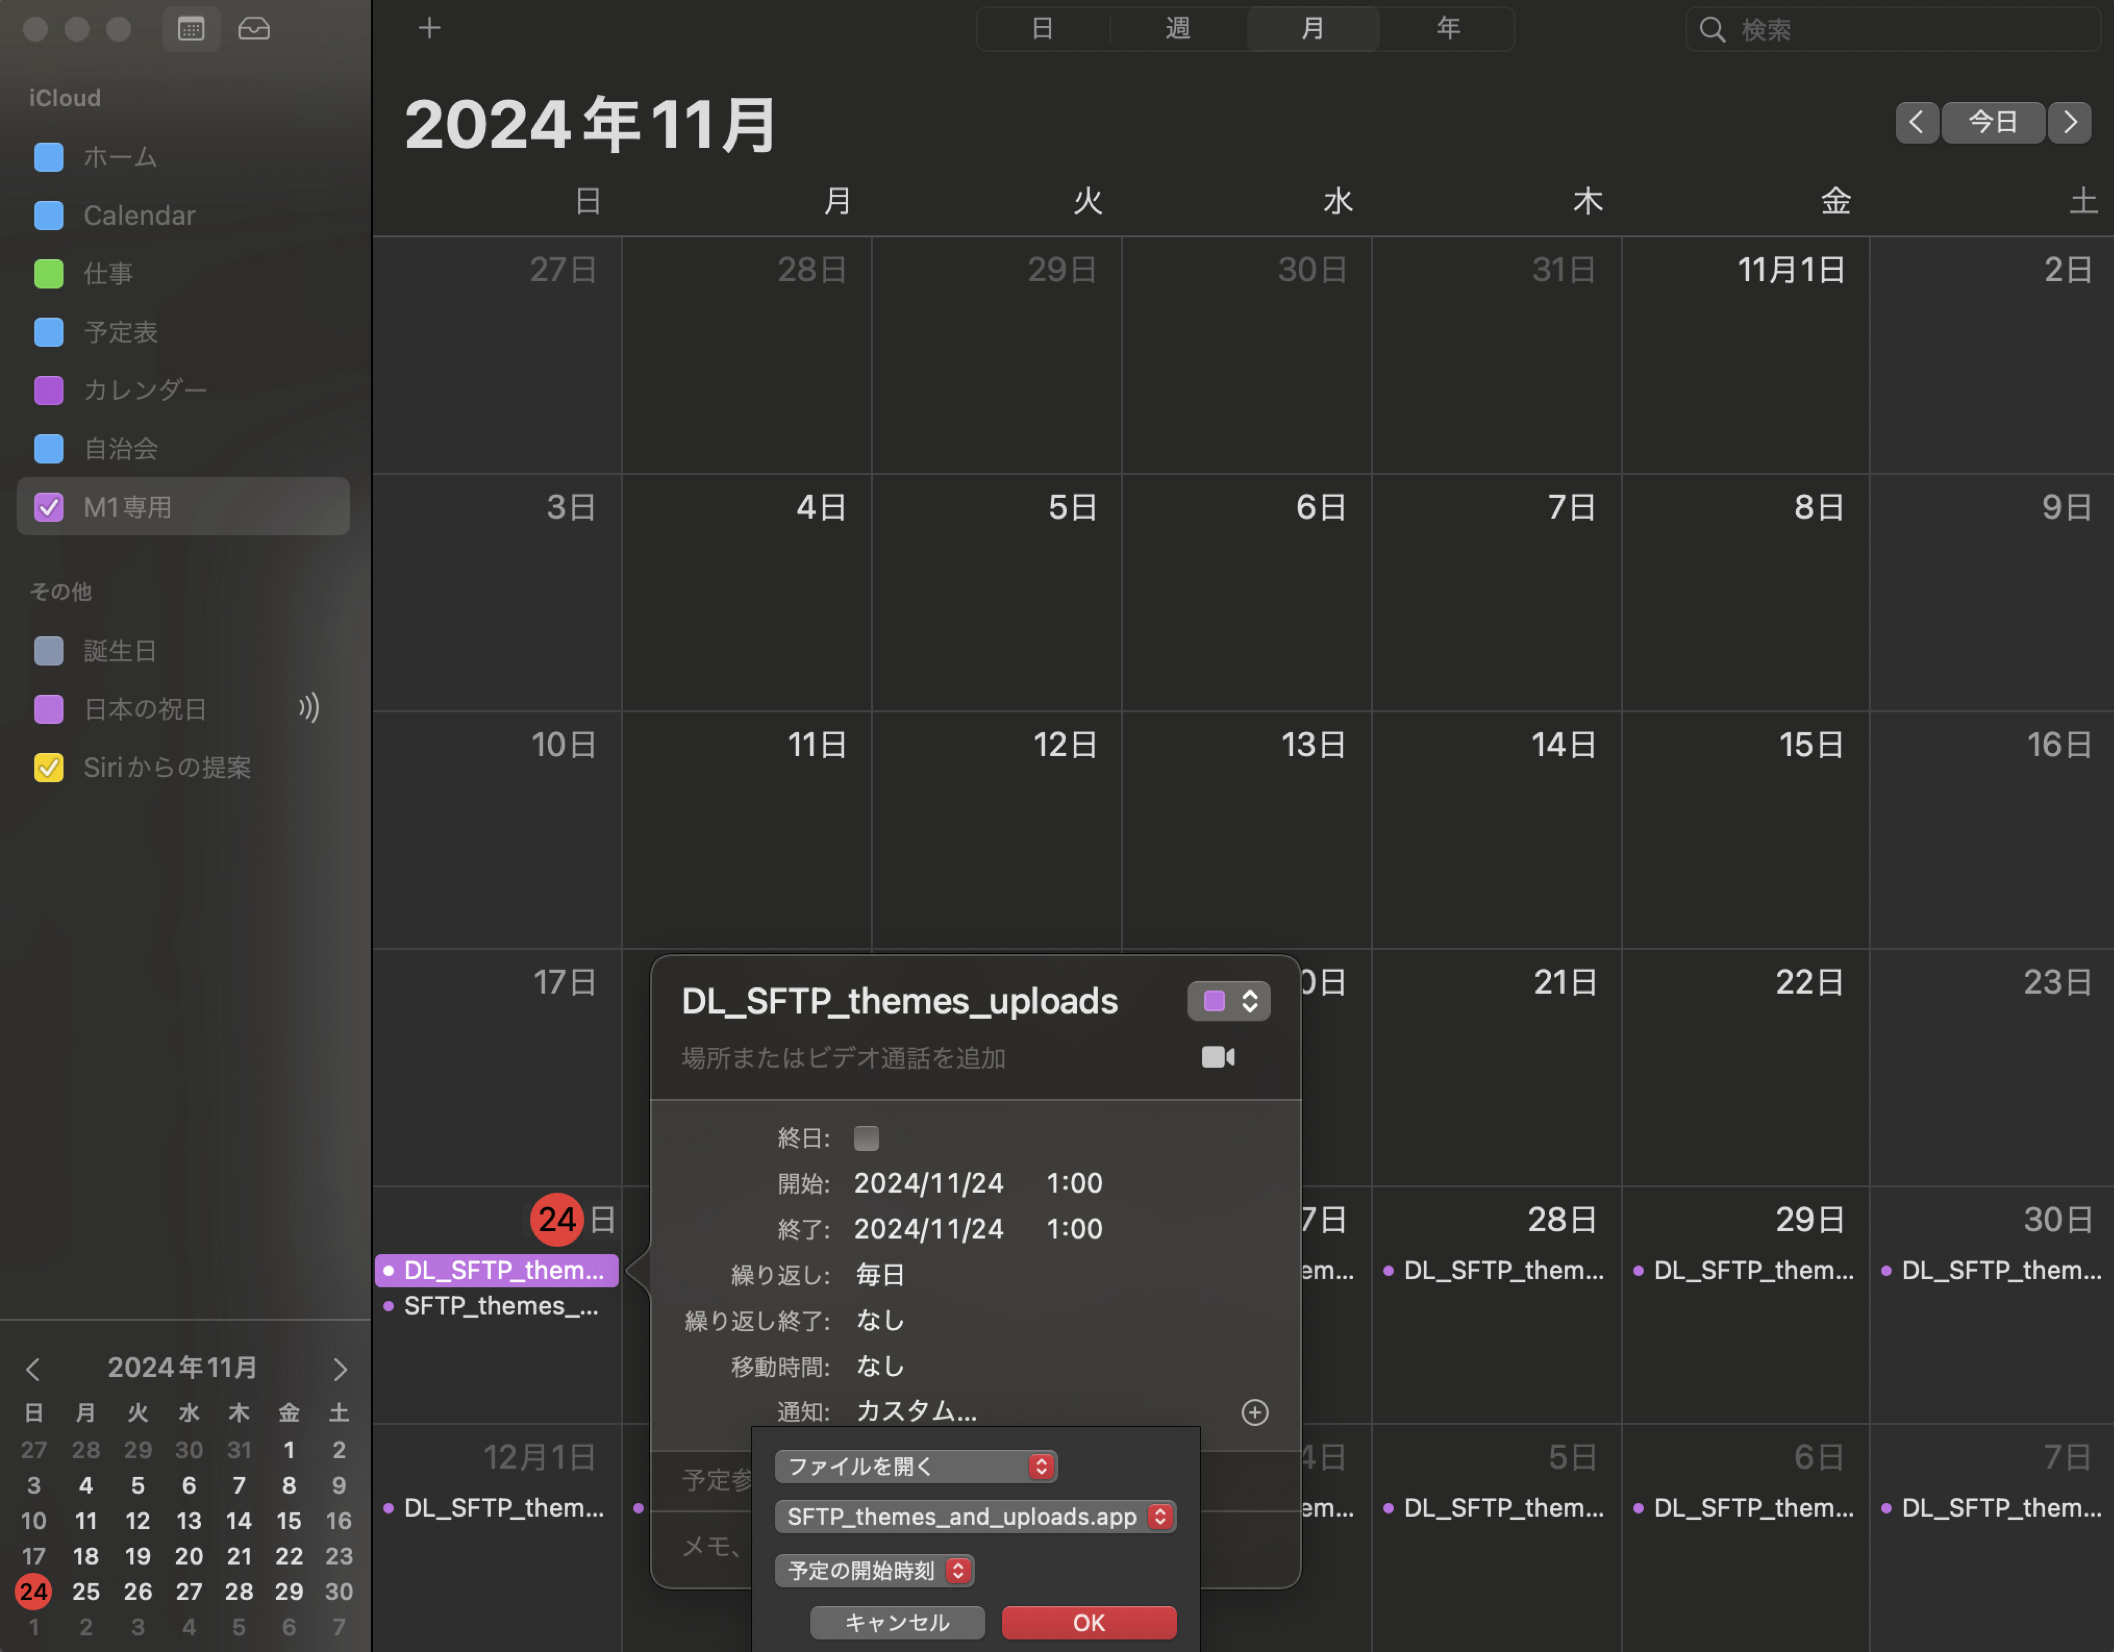Toggle Siriからの提案 calendar checkbox
The width and height of the screenshot is (2114, 1652).
coord(48,767)
